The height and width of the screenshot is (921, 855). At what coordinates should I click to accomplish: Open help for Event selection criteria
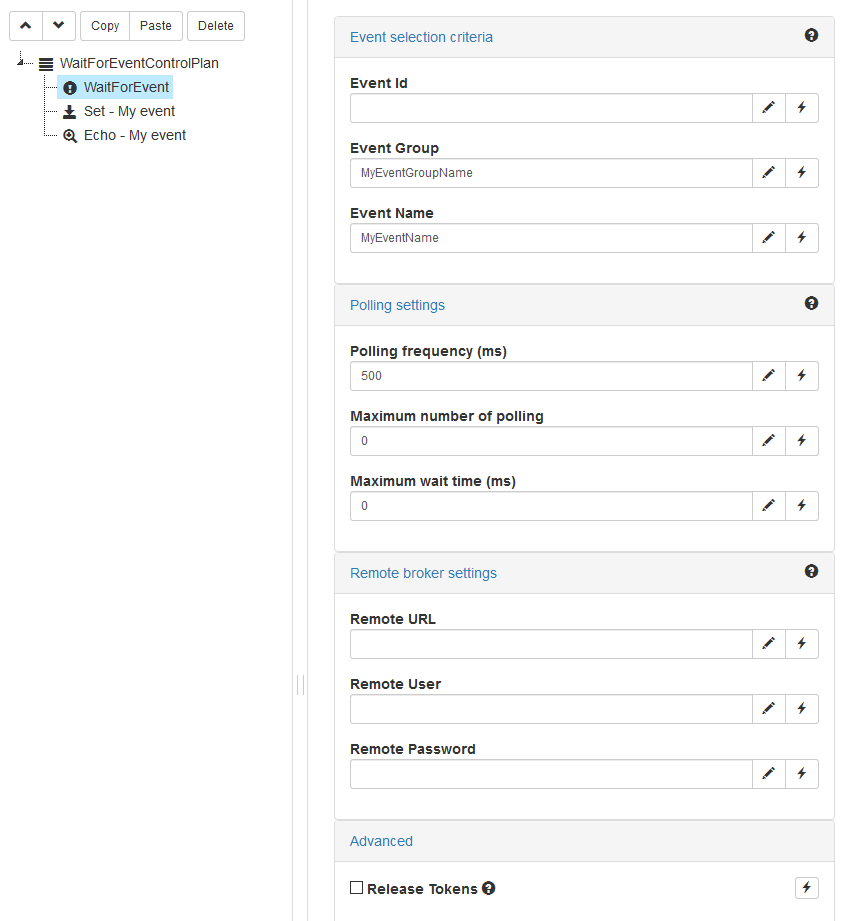[812, 35]
